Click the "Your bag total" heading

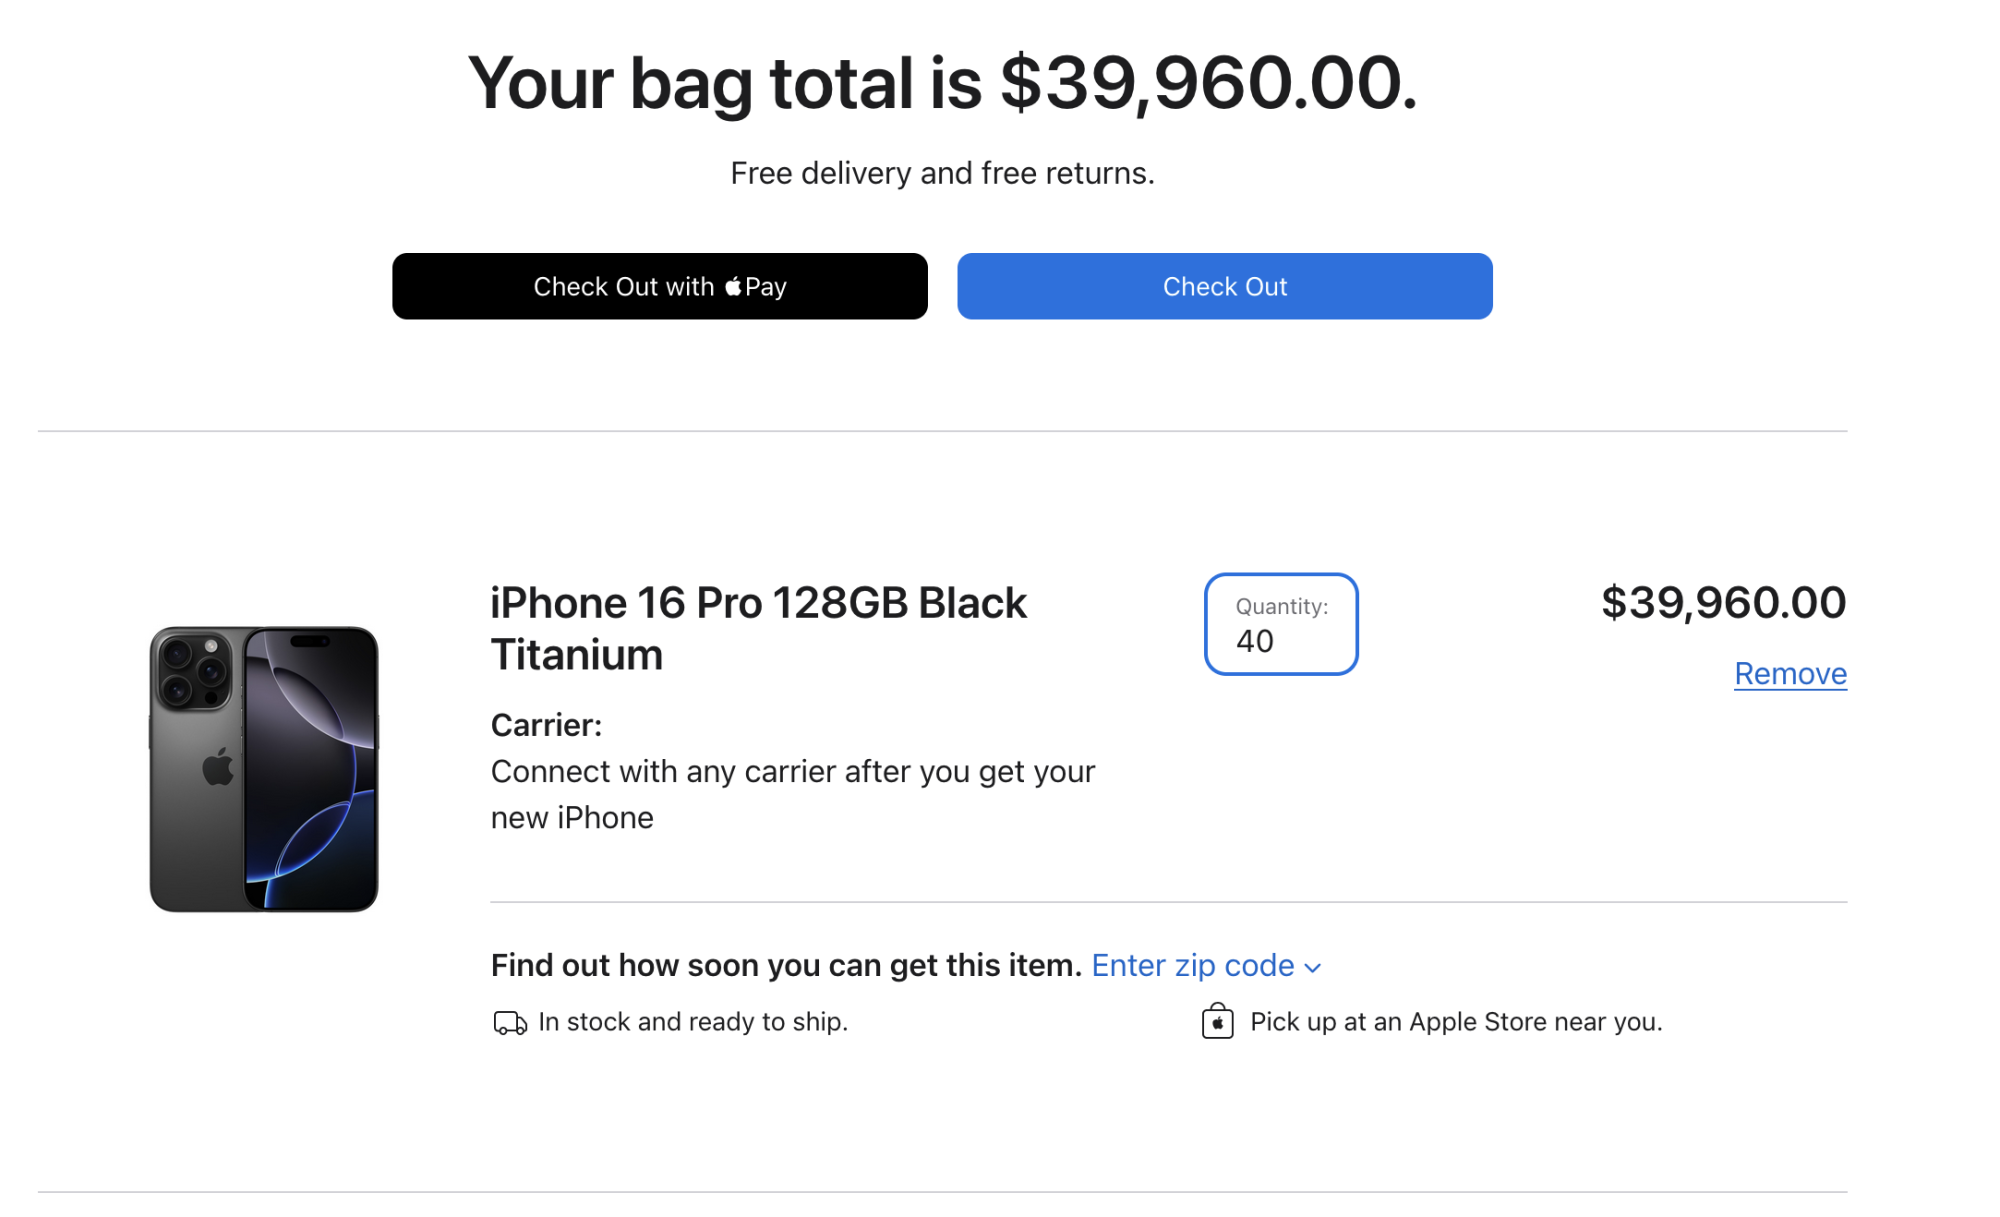(x=942, y=83)
